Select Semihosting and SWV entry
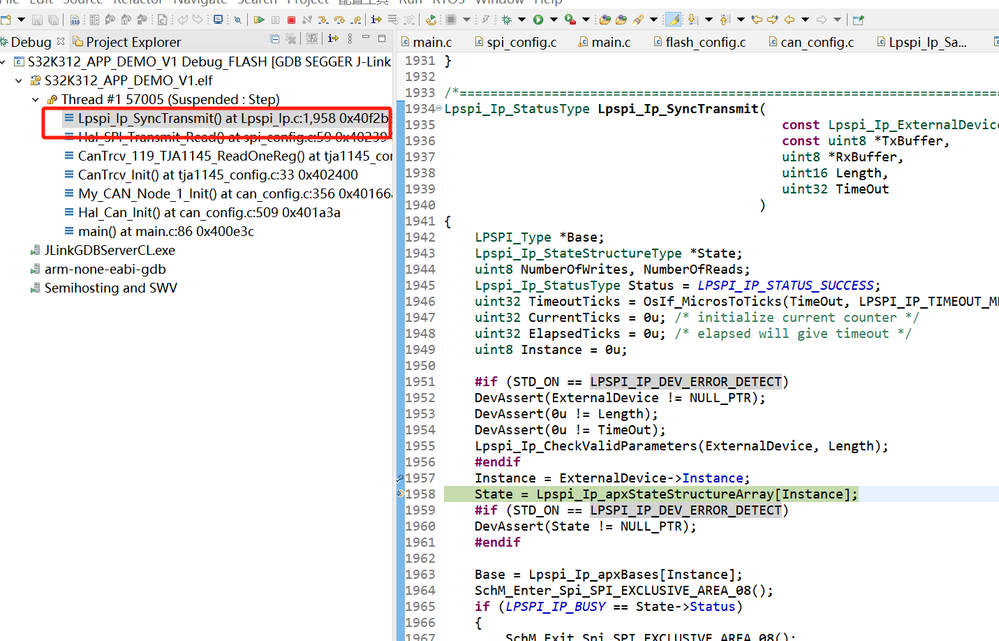The image size is (999, 641). (104, 288)
